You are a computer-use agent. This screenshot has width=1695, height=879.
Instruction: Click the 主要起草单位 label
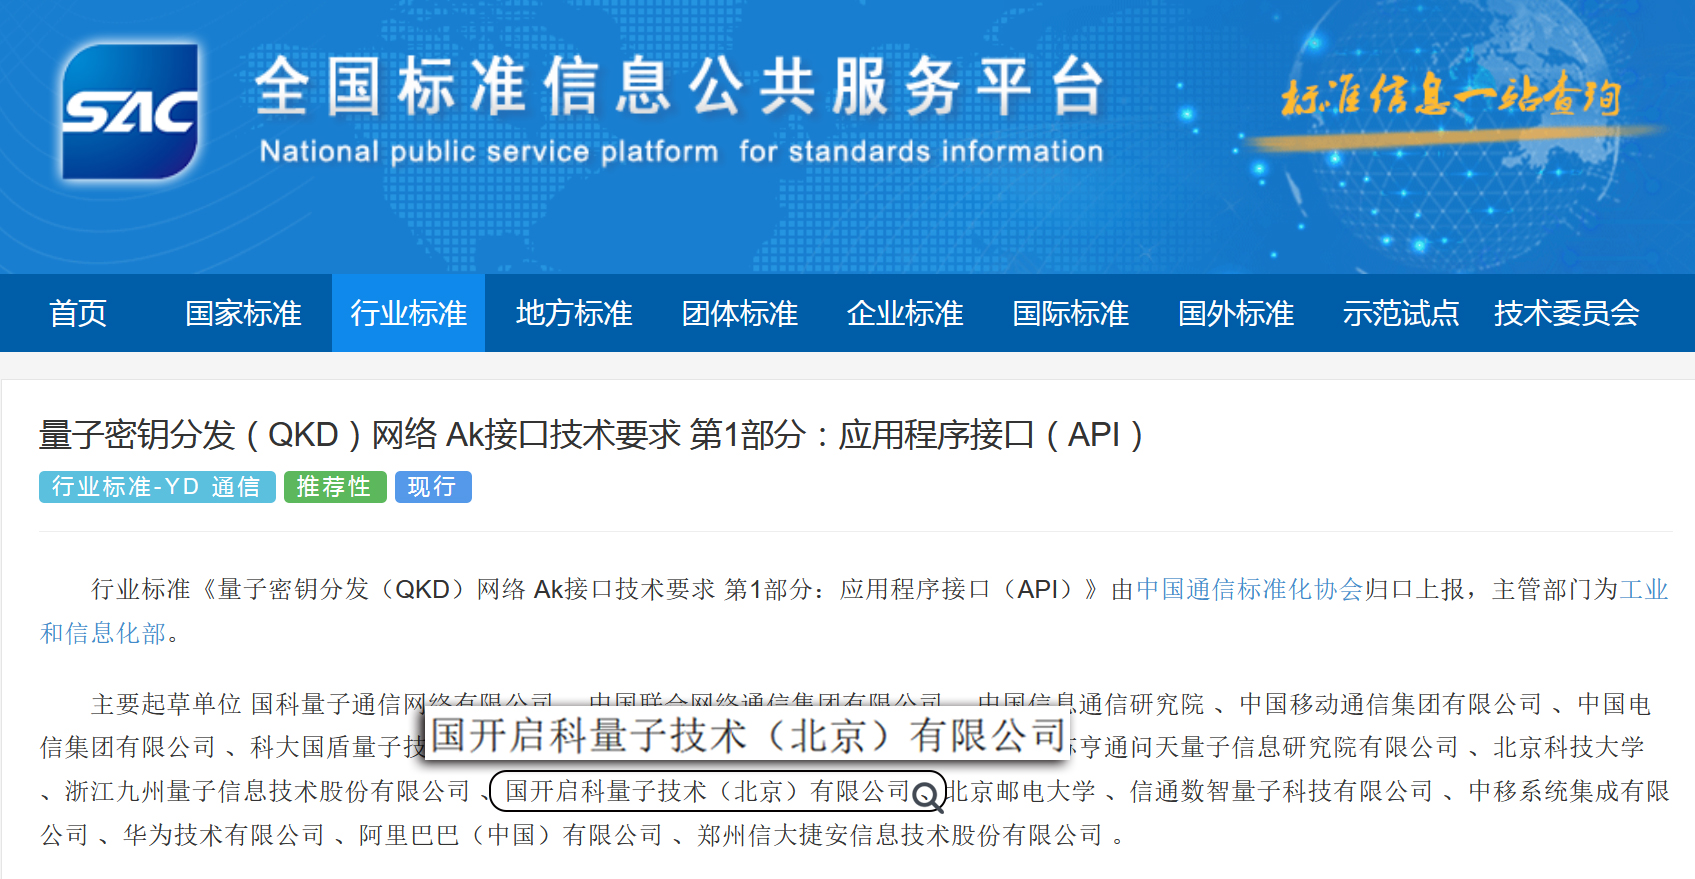(x=166, y=704)
